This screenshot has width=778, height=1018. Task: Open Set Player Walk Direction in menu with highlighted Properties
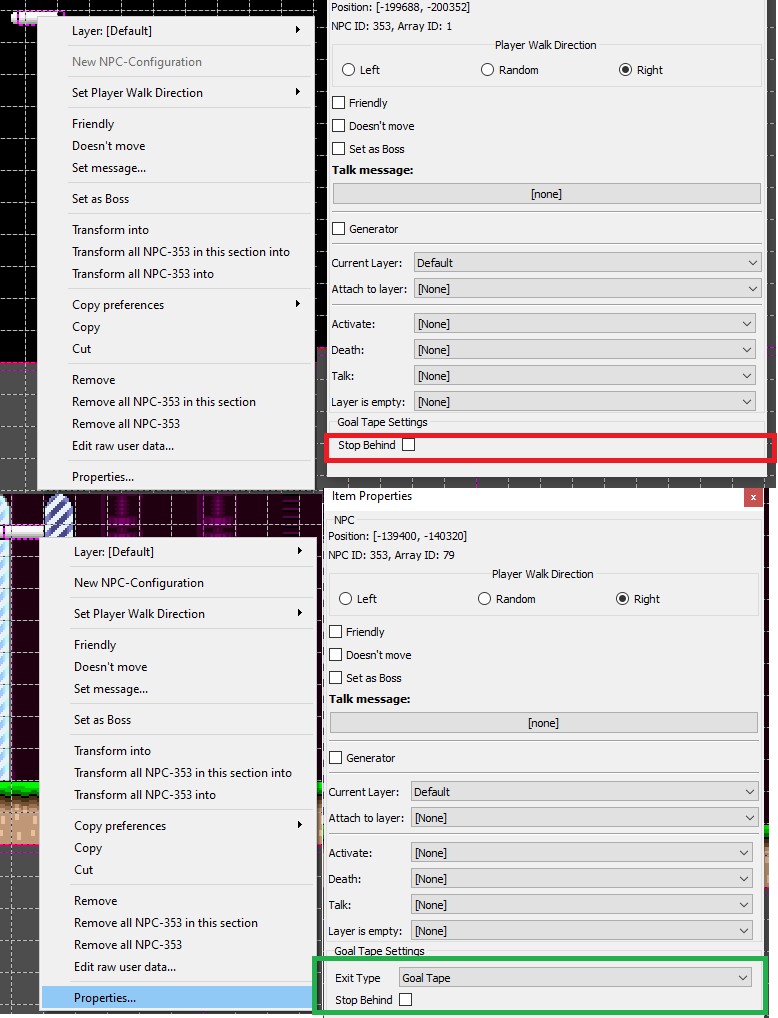[177, 614]
